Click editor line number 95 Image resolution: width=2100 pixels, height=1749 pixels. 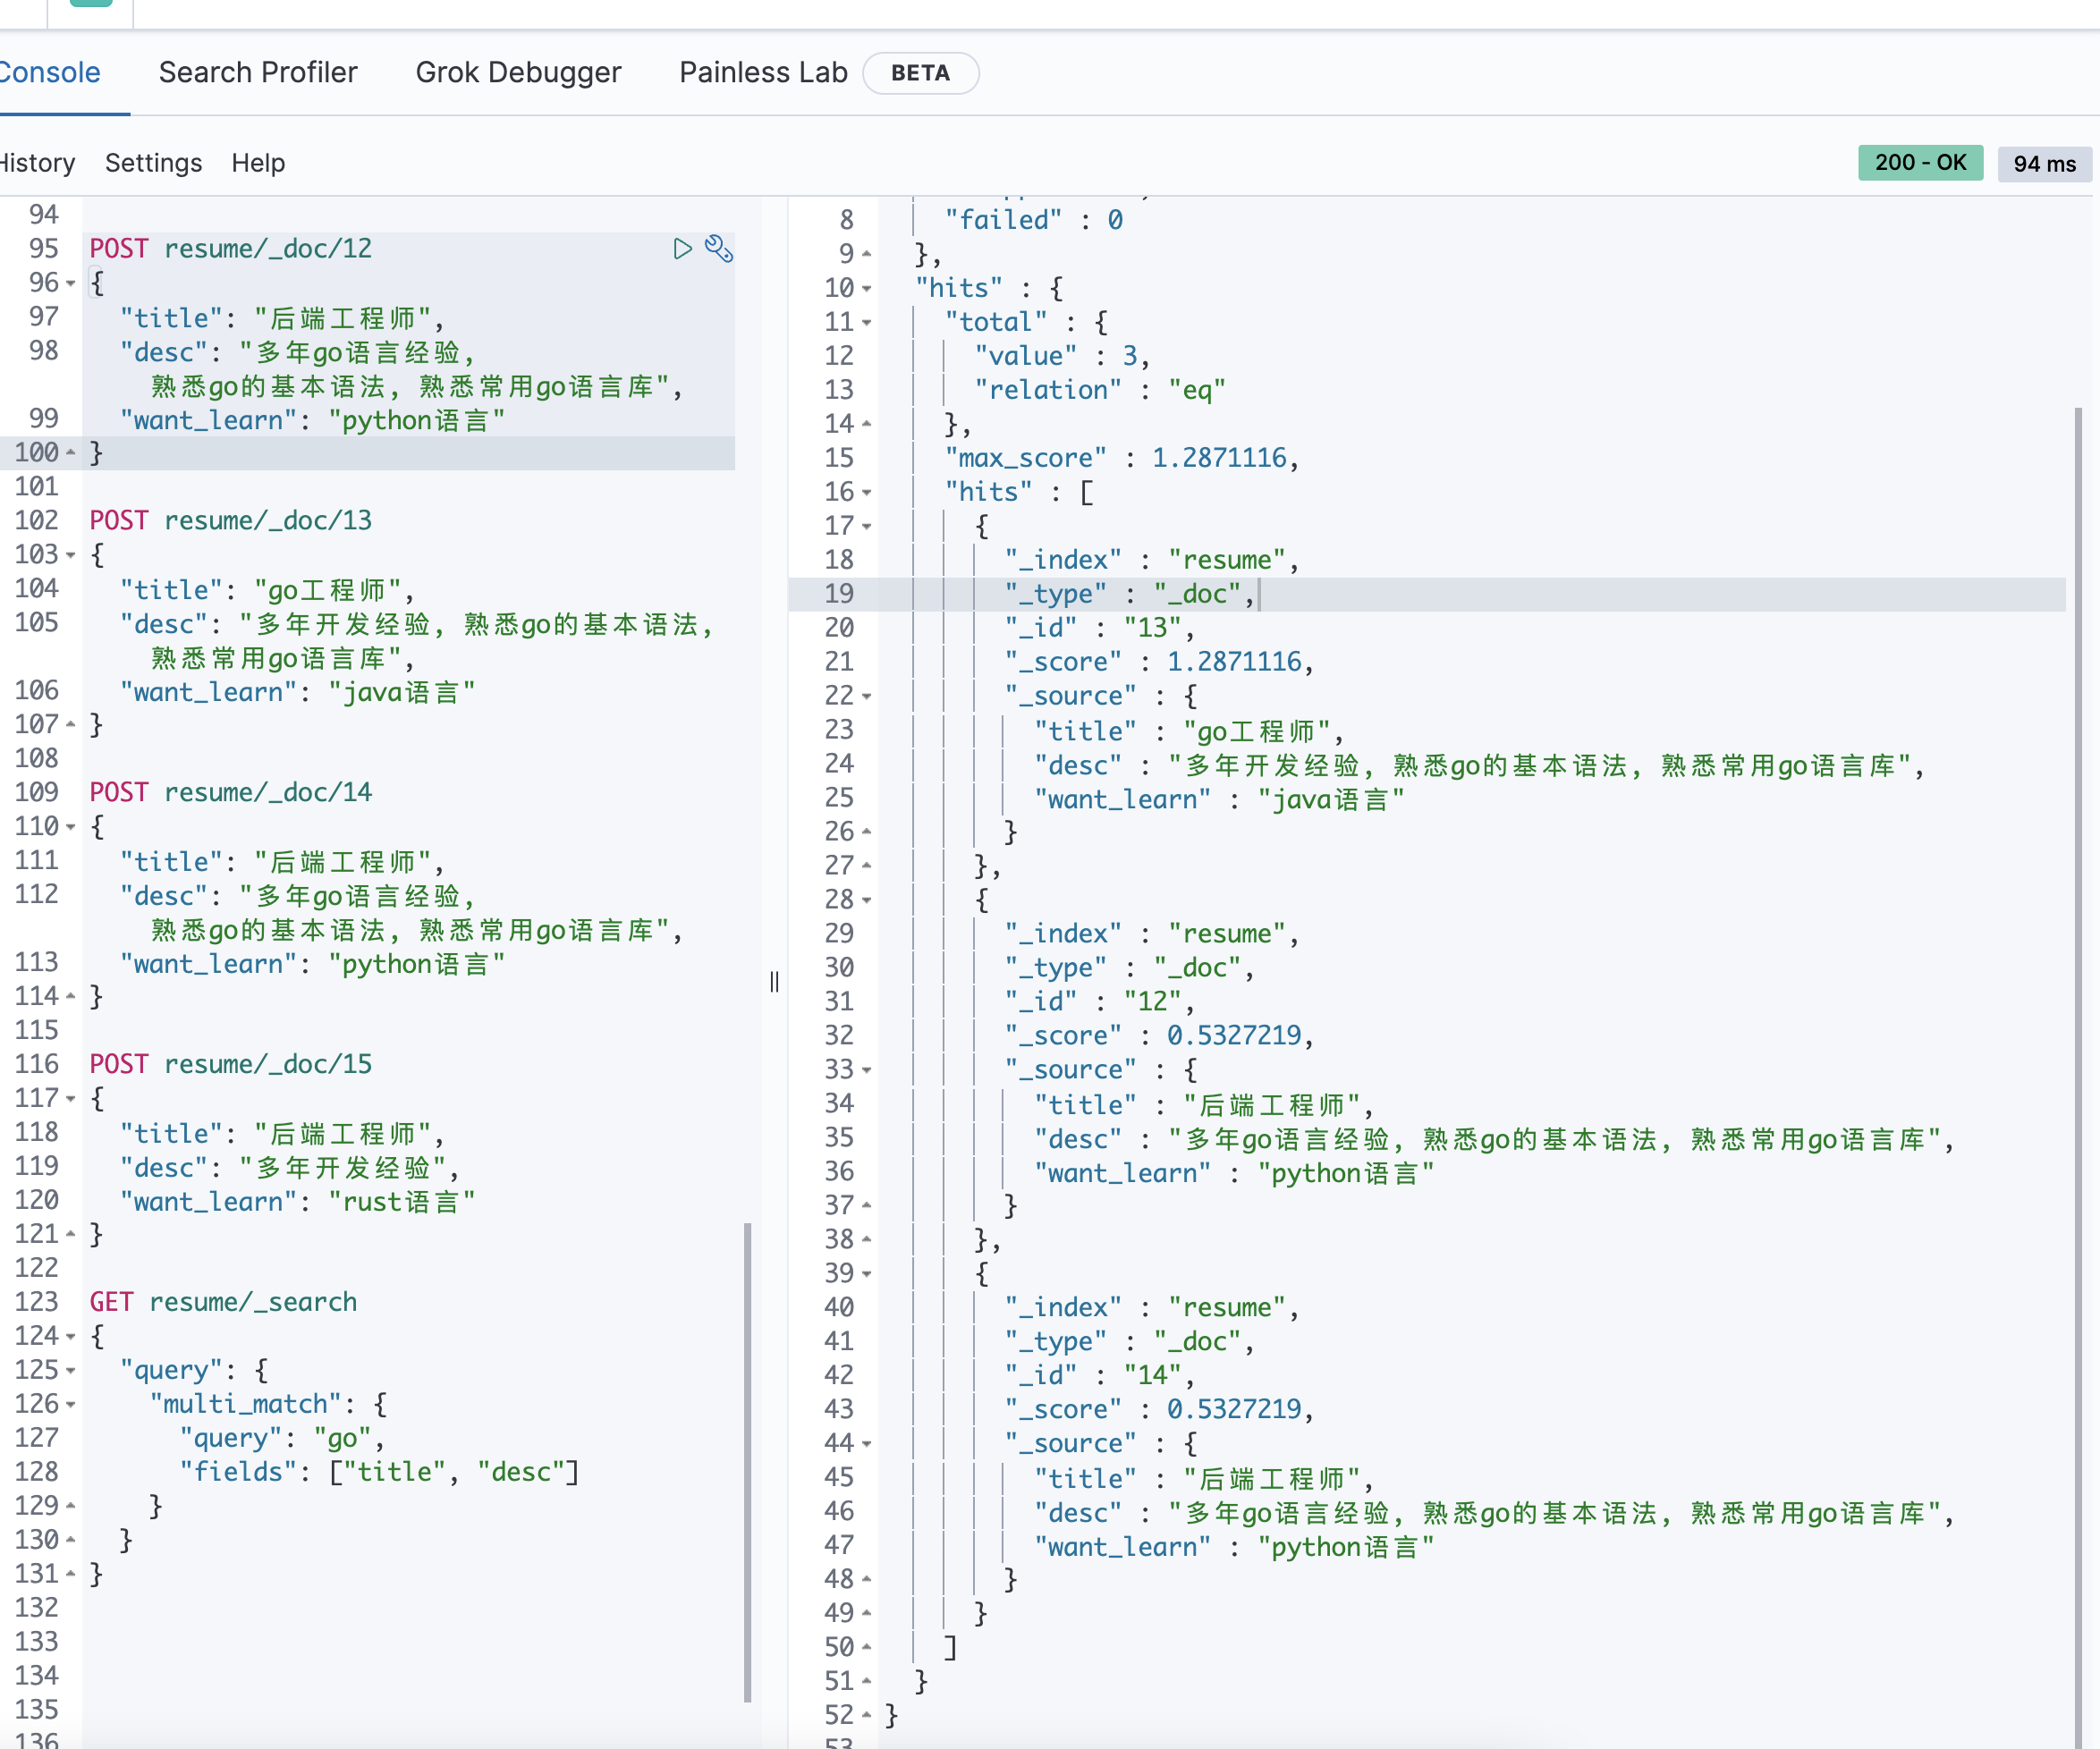[43, 249]
